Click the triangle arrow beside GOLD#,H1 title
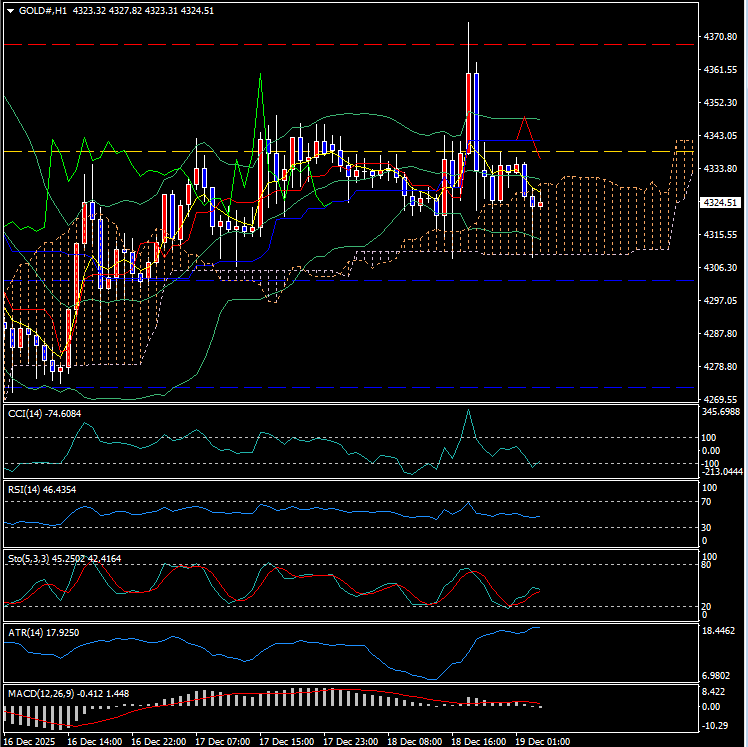Viewport: 748px width, 747px height. [x=10, y=10]
